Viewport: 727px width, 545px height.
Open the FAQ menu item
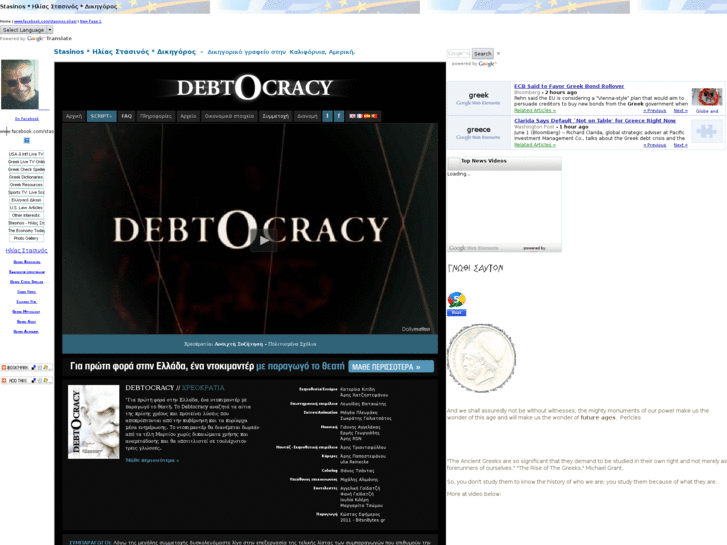pos(127,116)
